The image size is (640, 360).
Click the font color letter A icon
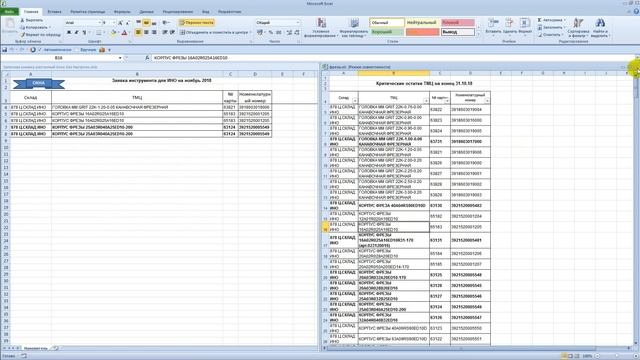[124, 33]
